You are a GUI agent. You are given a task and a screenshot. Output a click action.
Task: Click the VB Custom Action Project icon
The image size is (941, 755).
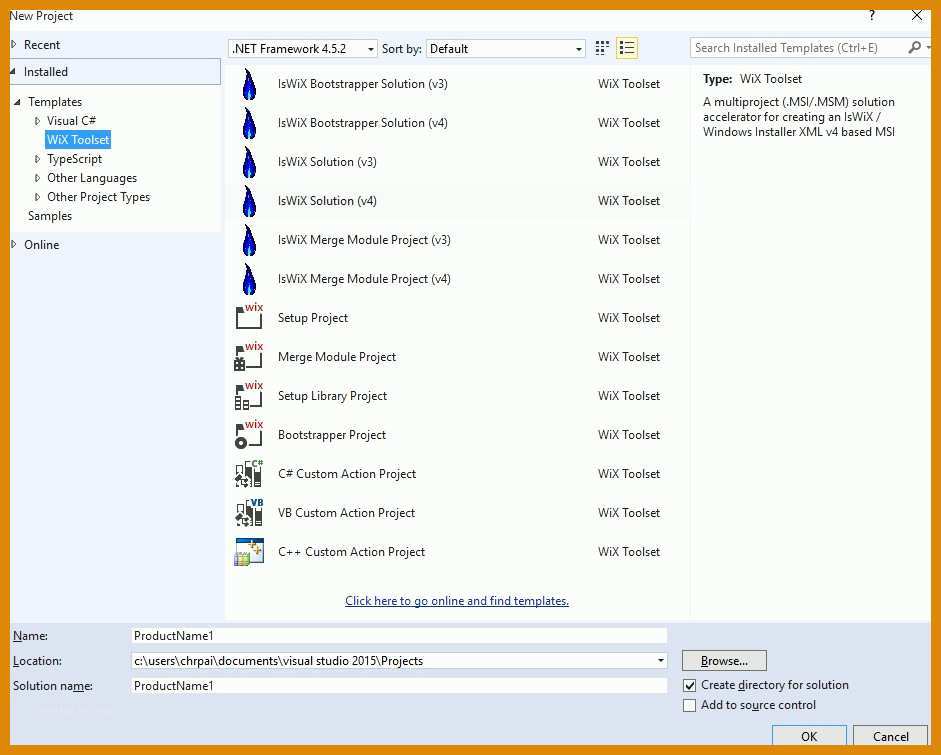point(249,513)
